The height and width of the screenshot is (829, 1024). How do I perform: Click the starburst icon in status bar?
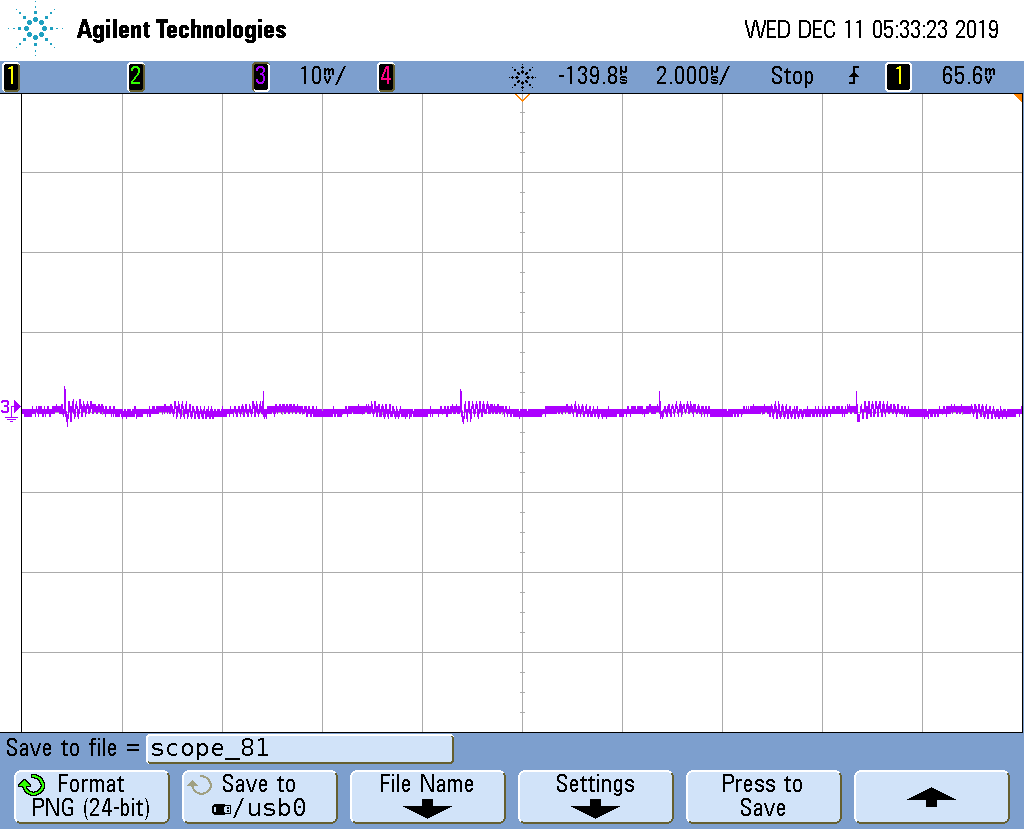[522, 76]
